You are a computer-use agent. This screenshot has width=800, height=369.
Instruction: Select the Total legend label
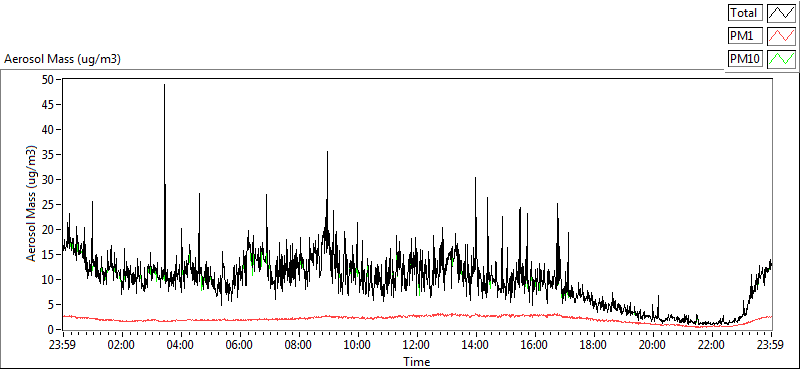[x=745, y=12]
